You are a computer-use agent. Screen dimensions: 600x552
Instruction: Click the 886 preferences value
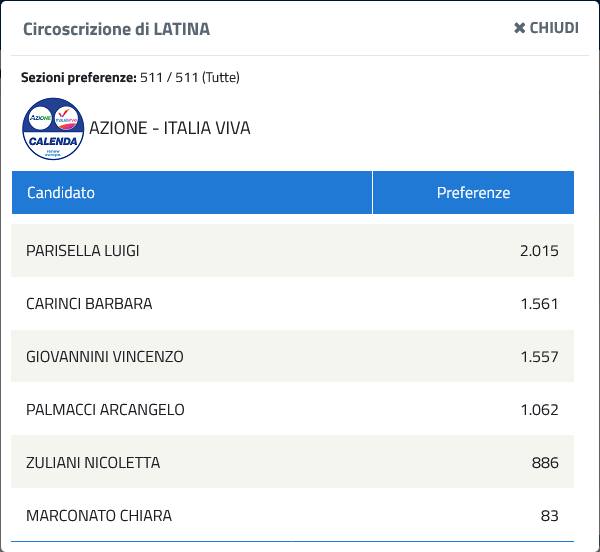coord(545,463)
